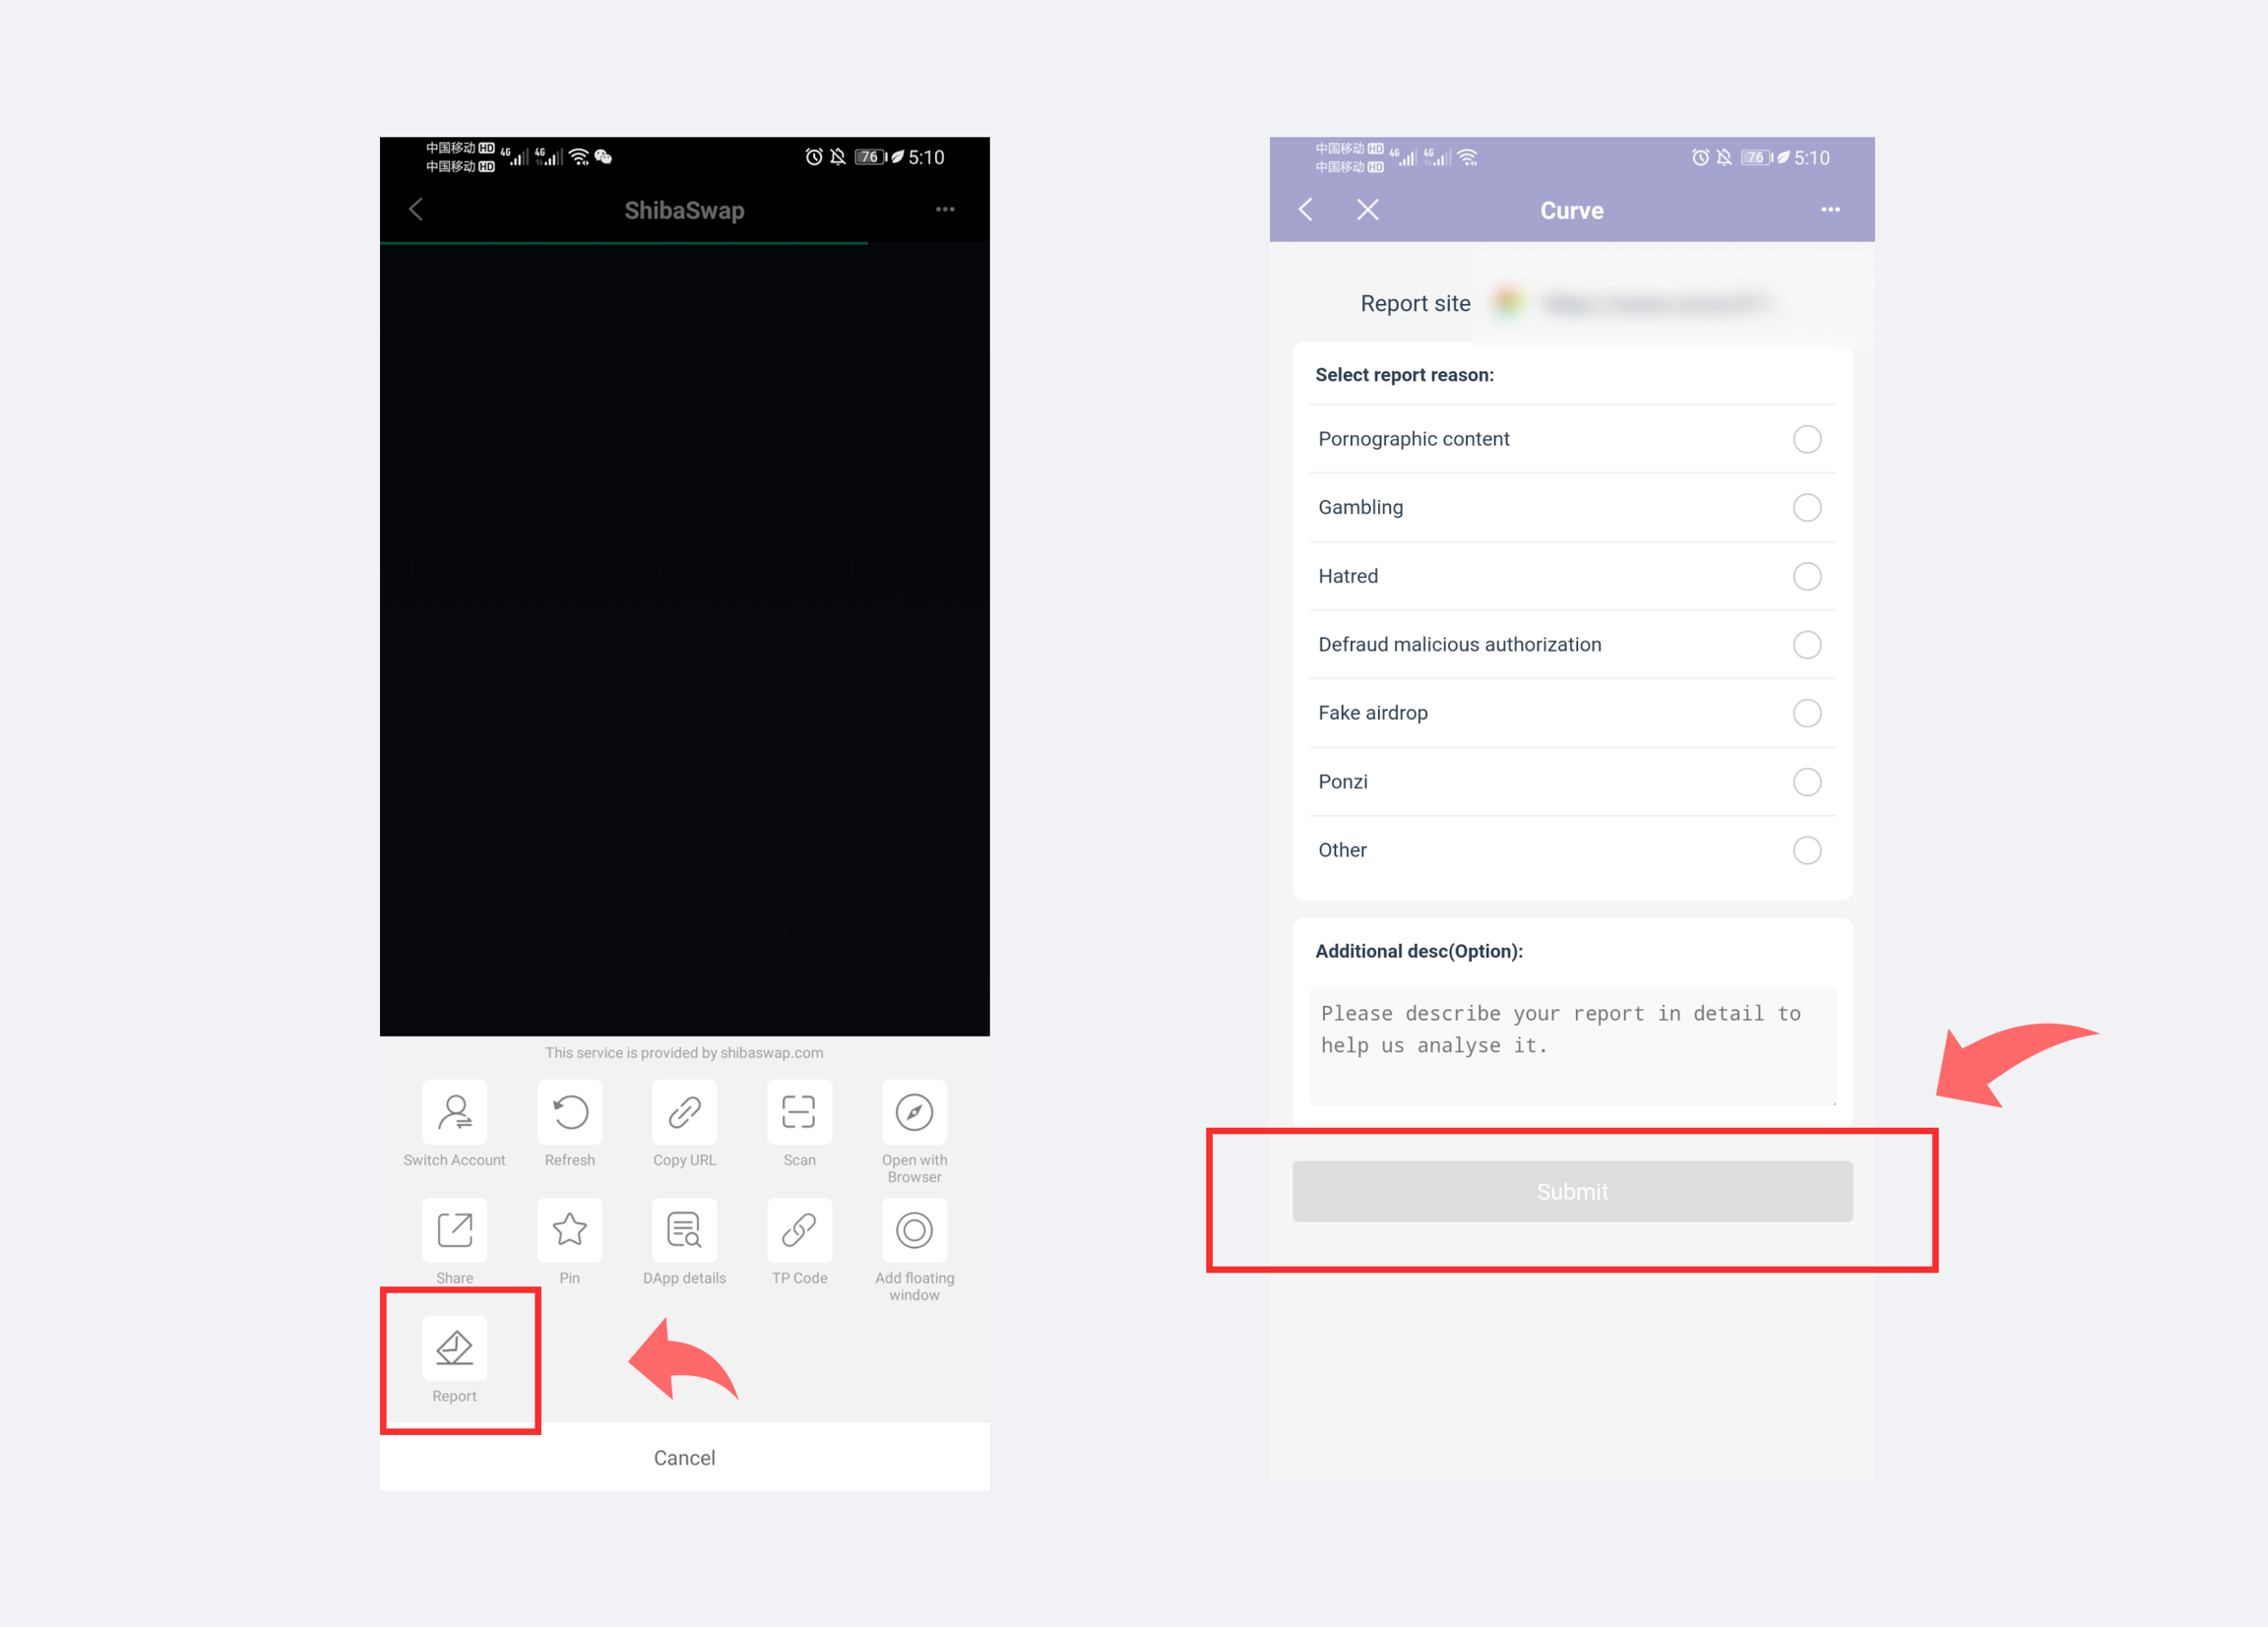Viewport: 2268px width, 1627px height.
Task: Tap the Report icon
Action: (x=454, y=1348)
